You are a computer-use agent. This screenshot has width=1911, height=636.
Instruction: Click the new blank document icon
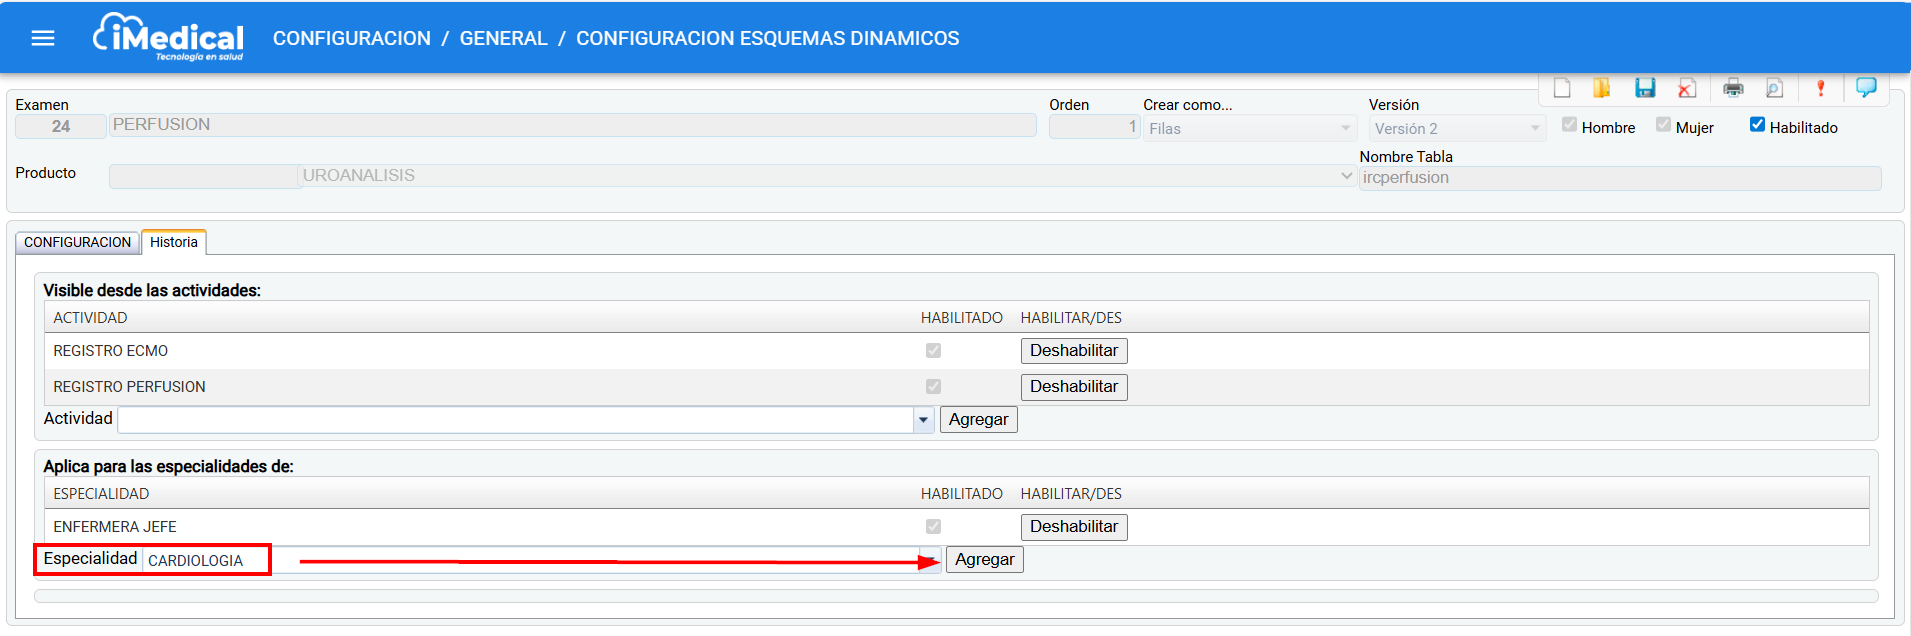click(1562, 89)
